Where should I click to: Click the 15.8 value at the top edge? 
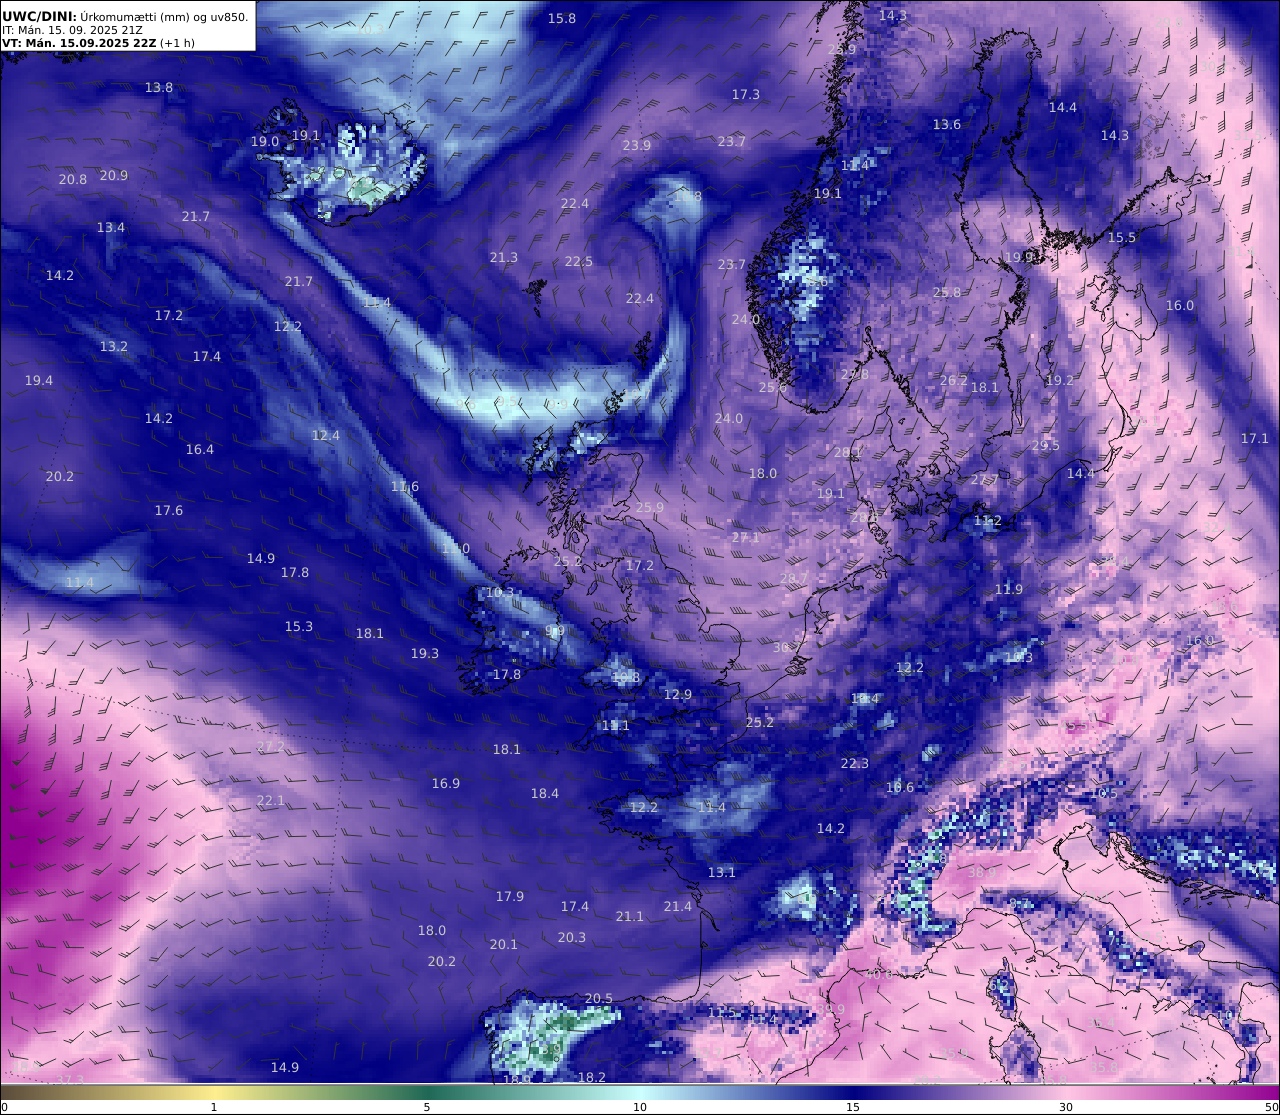coord(562,18)
